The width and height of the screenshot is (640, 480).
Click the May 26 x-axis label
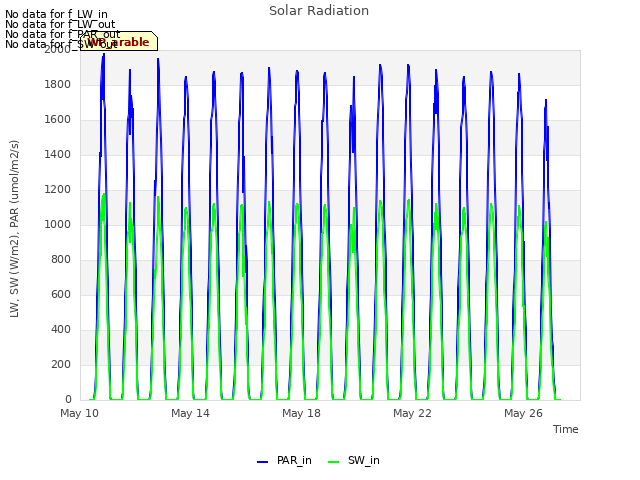coord(523,413)
